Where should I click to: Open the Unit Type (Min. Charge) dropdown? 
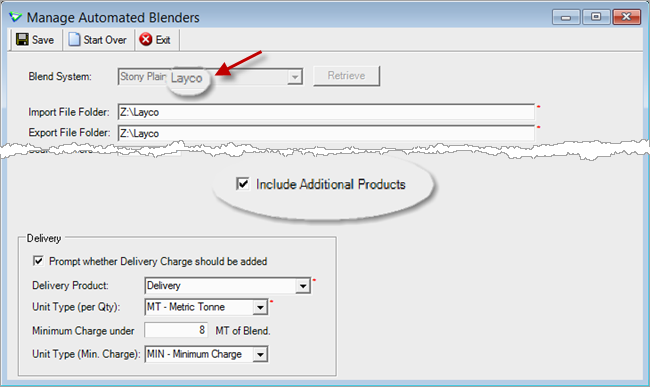tap(260, 355)
